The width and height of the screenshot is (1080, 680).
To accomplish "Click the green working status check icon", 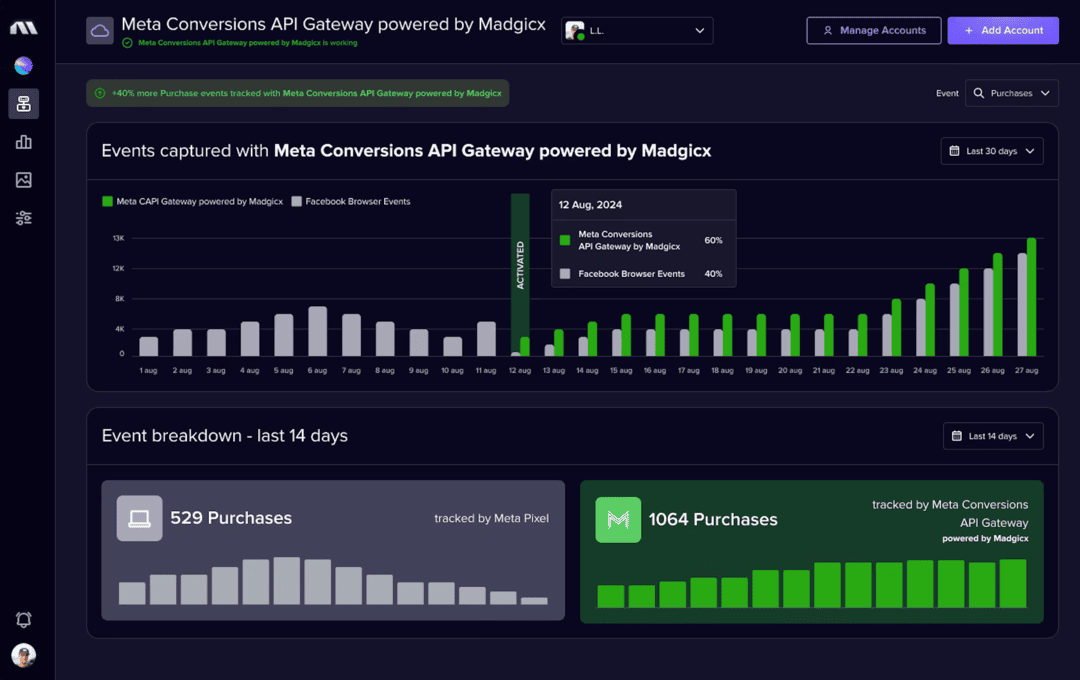I will tap(127, 43).
